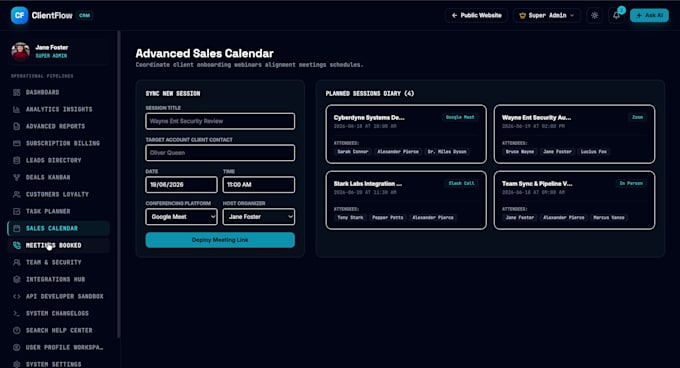Click the Search Help Center icon
This screenshot has height=368, width=680.
(16, 330)
